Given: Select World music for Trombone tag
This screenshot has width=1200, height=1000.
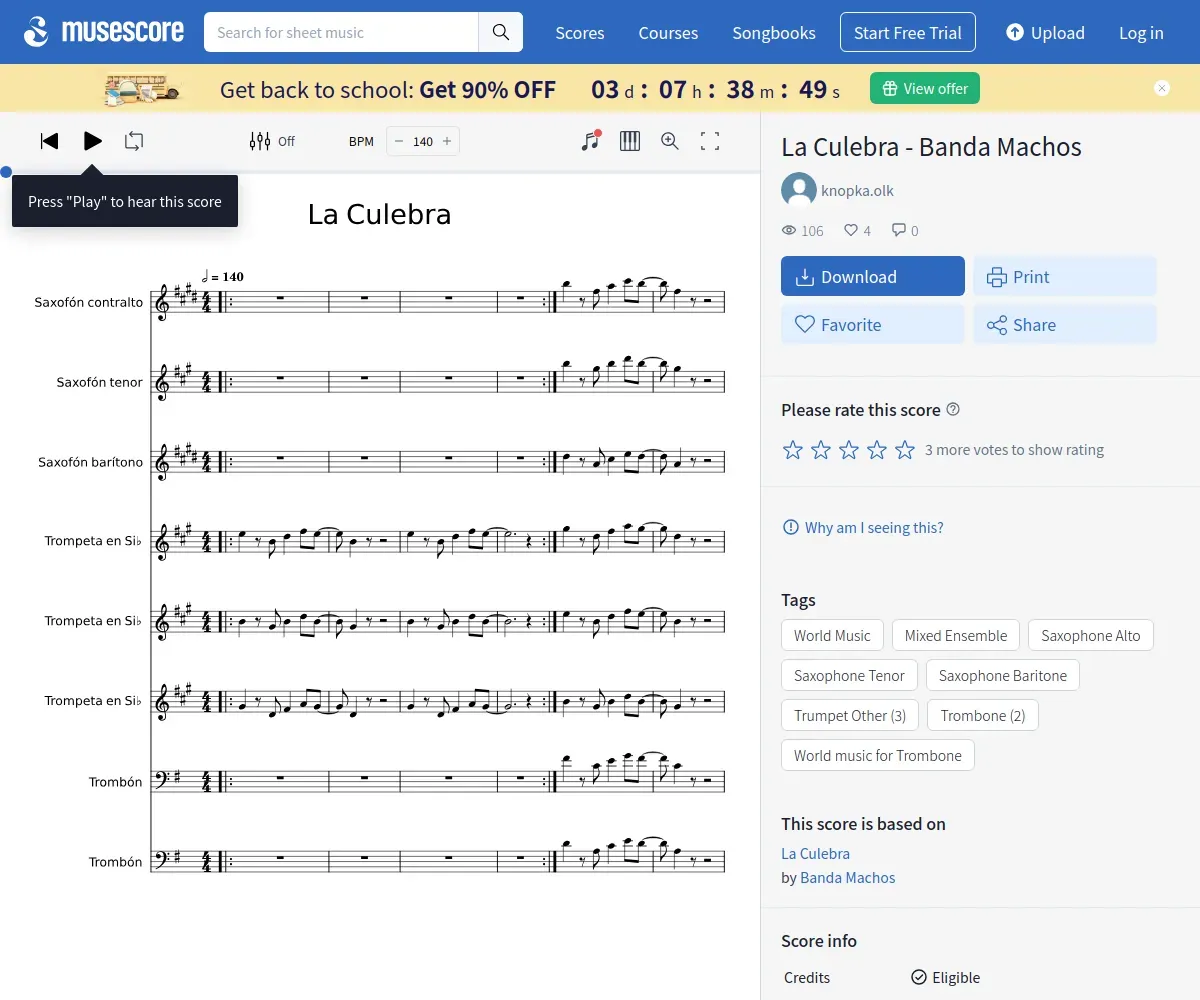Looking at the screenshot, I should 878,755.
